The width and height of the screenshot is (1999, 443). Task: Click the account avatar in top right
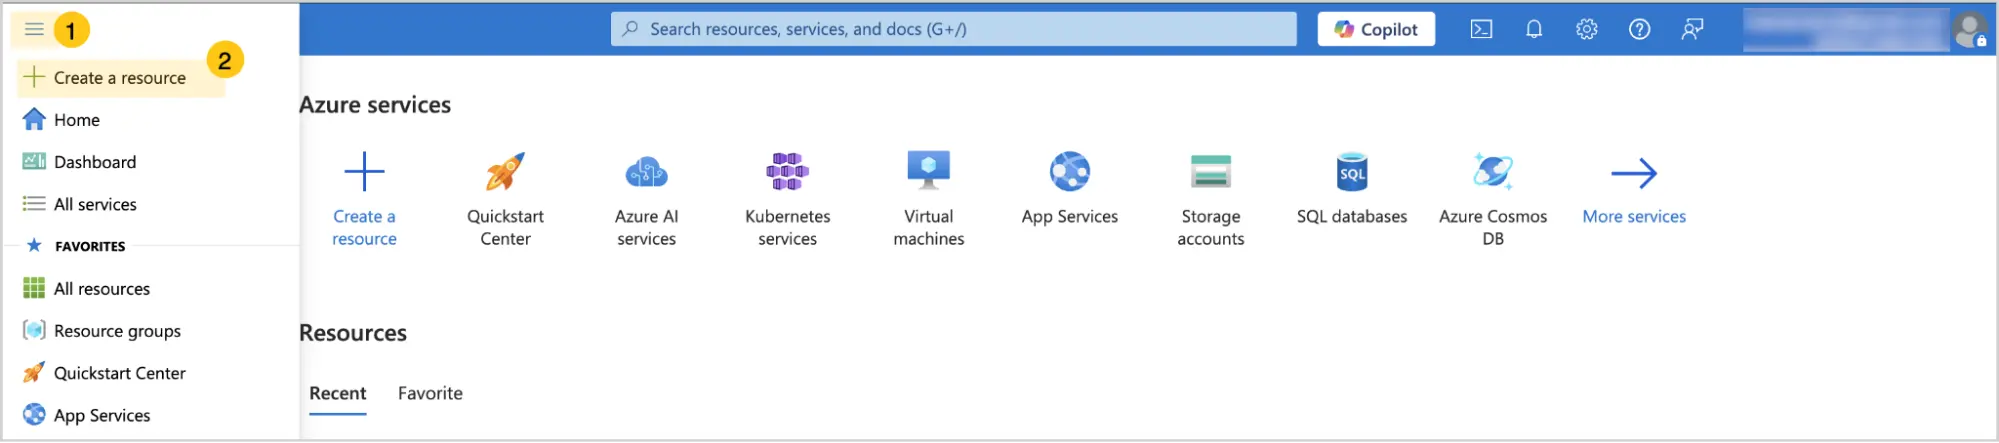1970,29
